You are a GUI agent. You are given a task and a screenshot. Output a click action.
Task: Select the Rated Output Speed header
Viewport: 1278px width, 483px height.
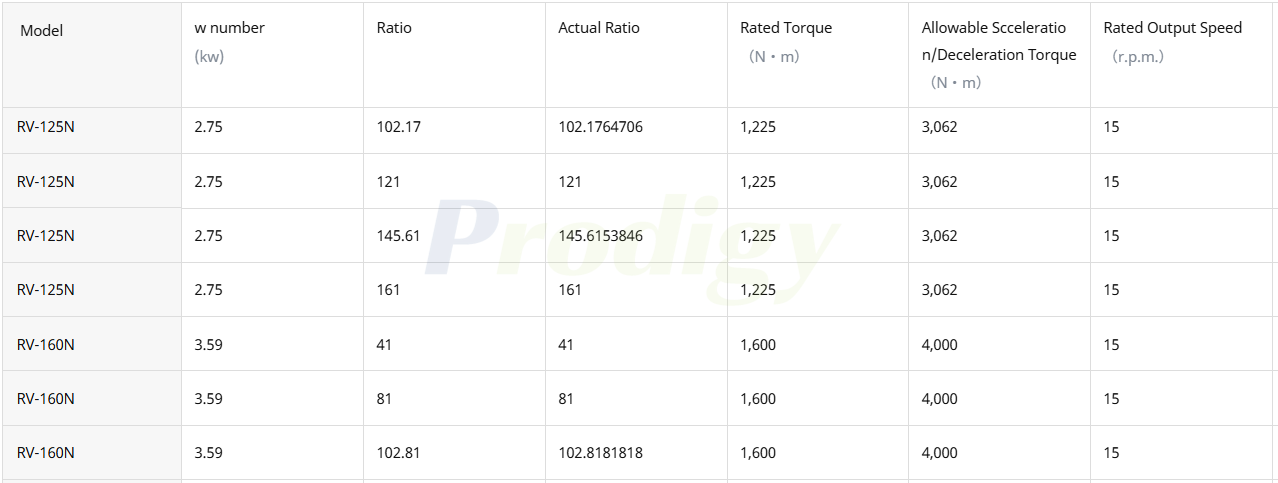(x=1181, y=54)
